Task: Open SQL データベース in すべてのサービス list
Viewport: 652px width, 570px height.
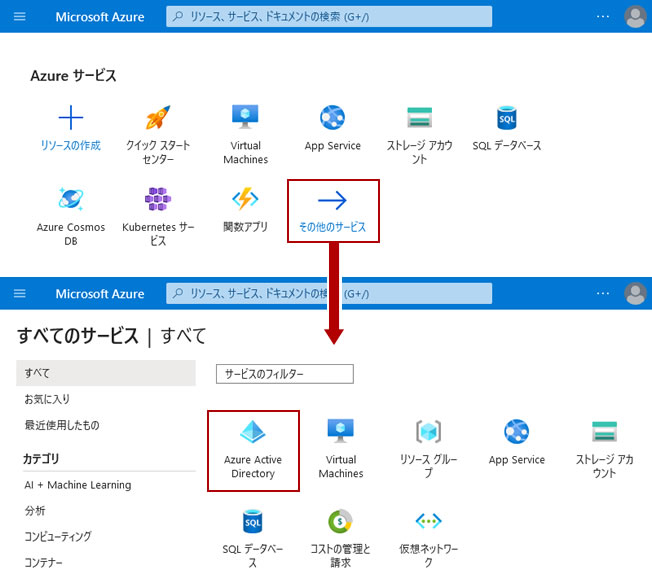Action: [253, 538]
